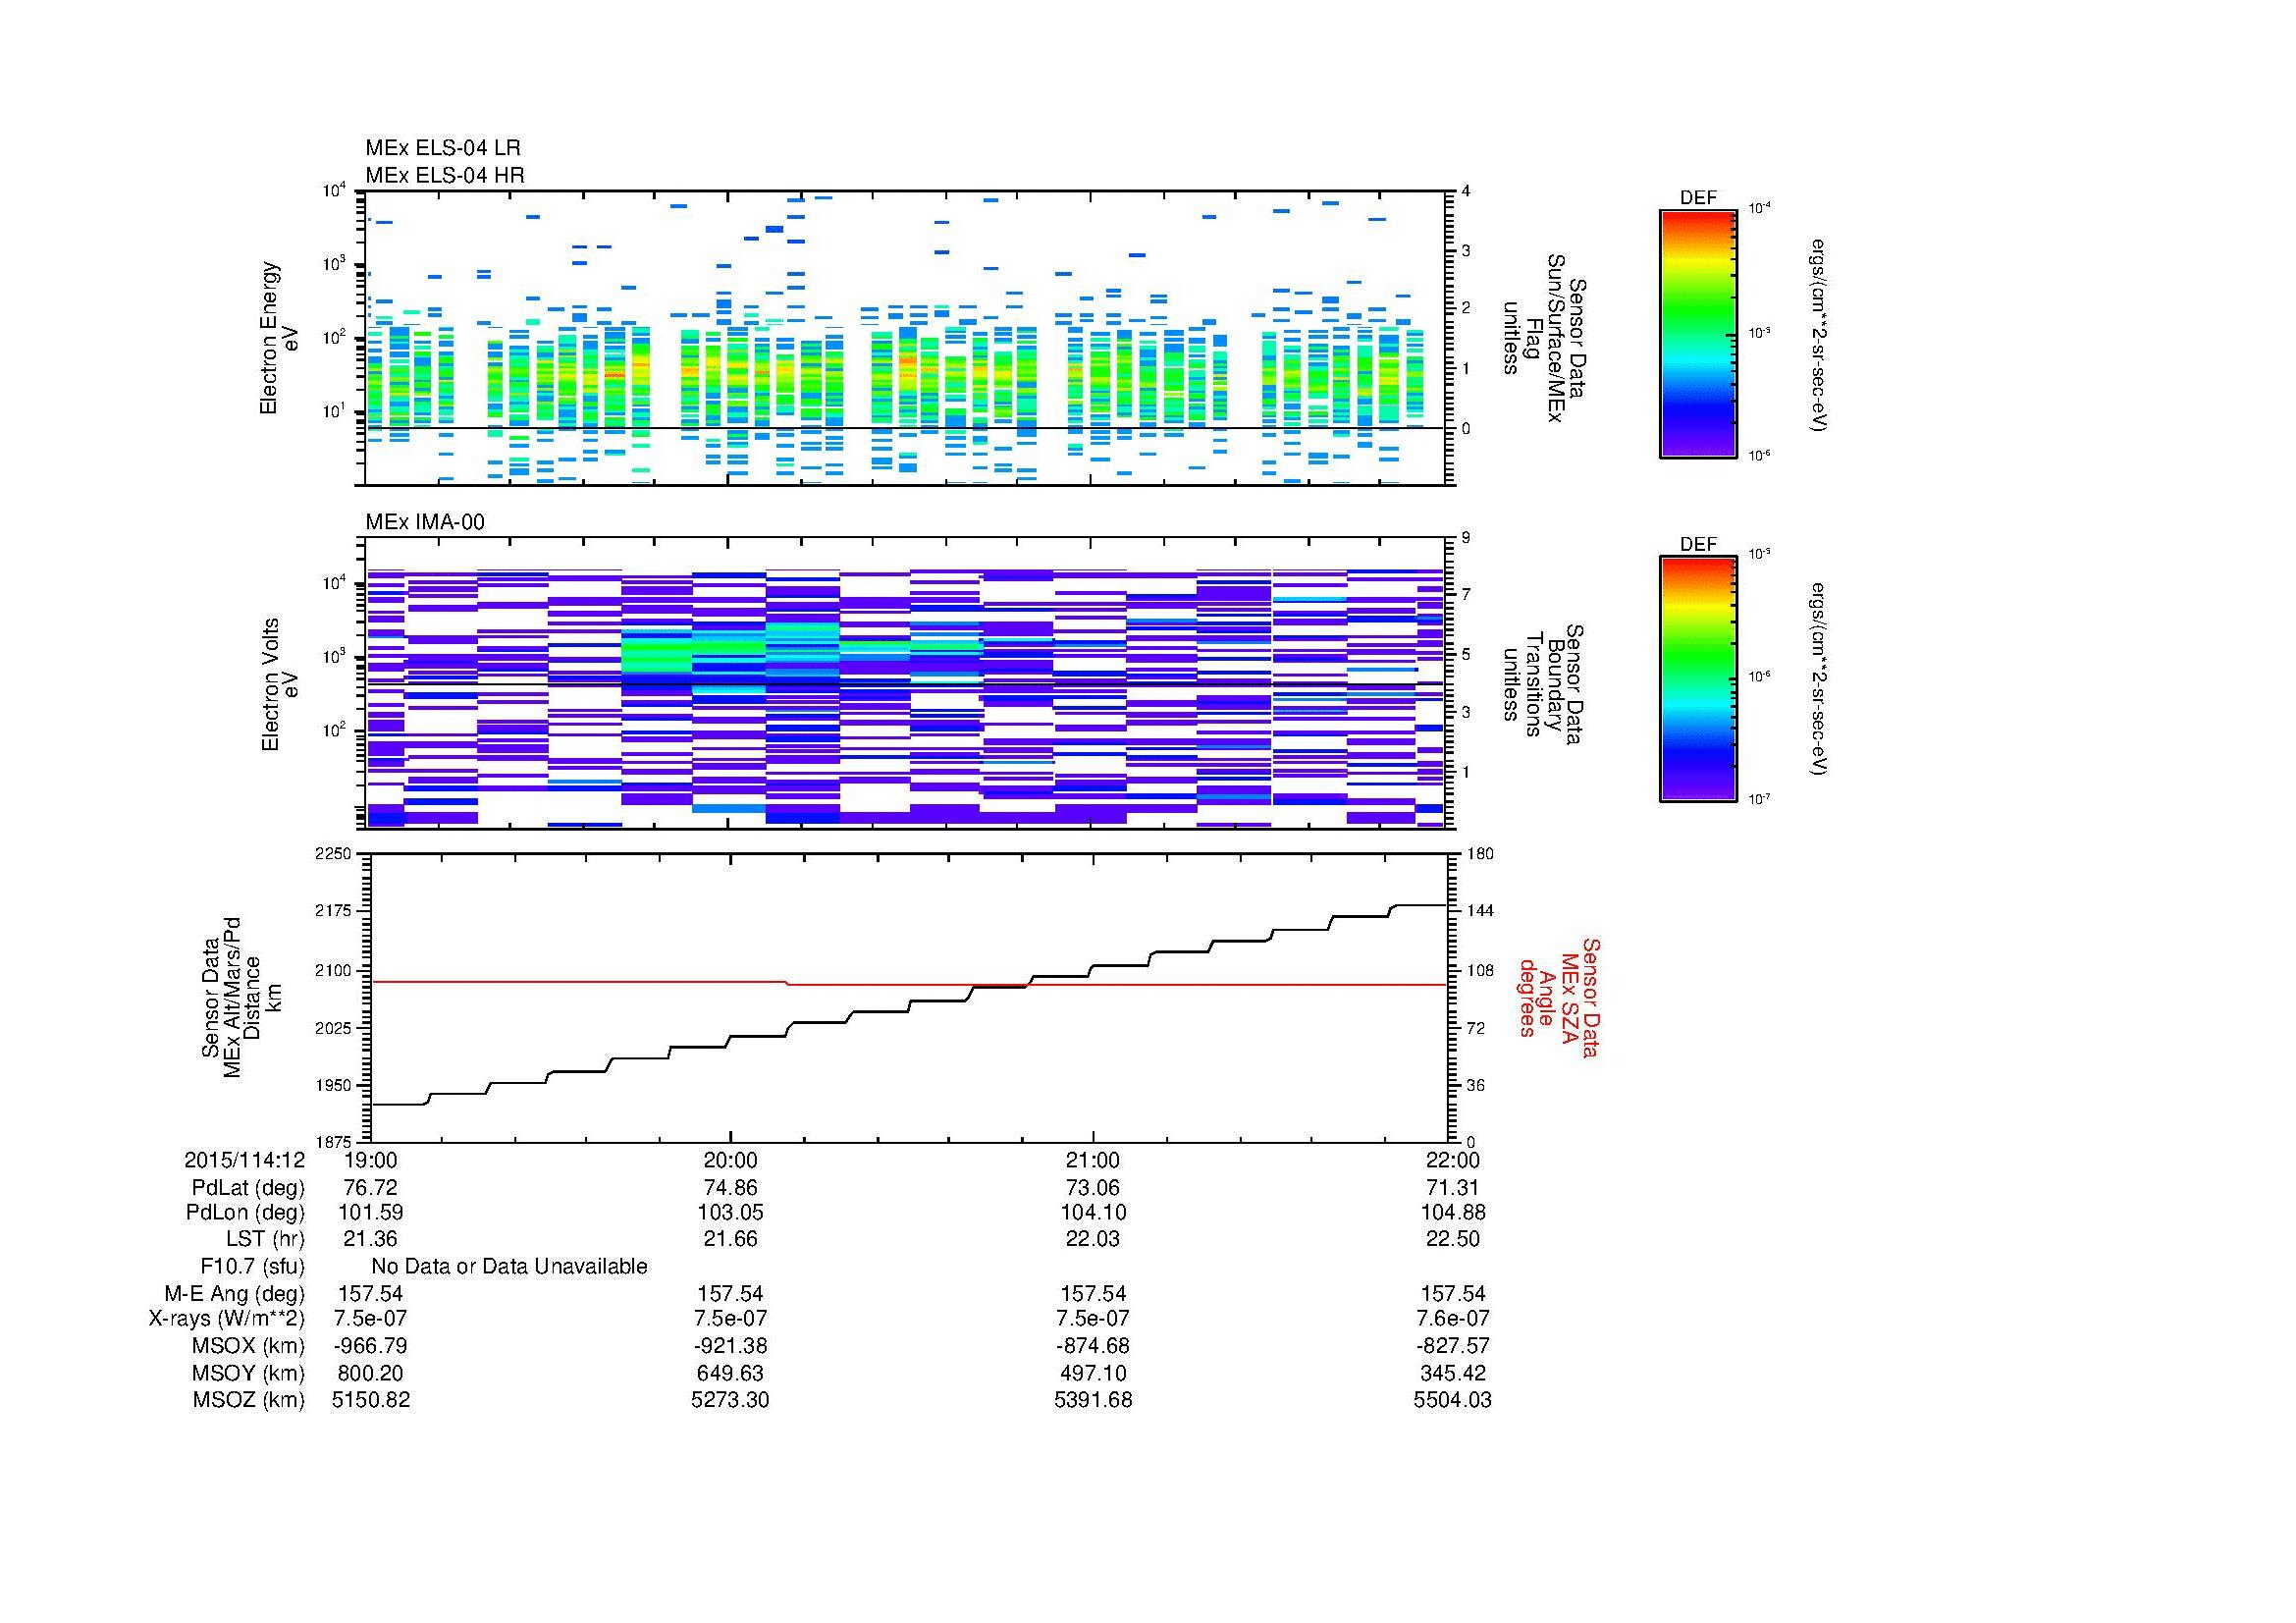Image resolution: width=2296 pixels, height=1623 pixels.
Task: Select the 'MEx ELS-04 LR' panel title
Action: tap(443, 148)
